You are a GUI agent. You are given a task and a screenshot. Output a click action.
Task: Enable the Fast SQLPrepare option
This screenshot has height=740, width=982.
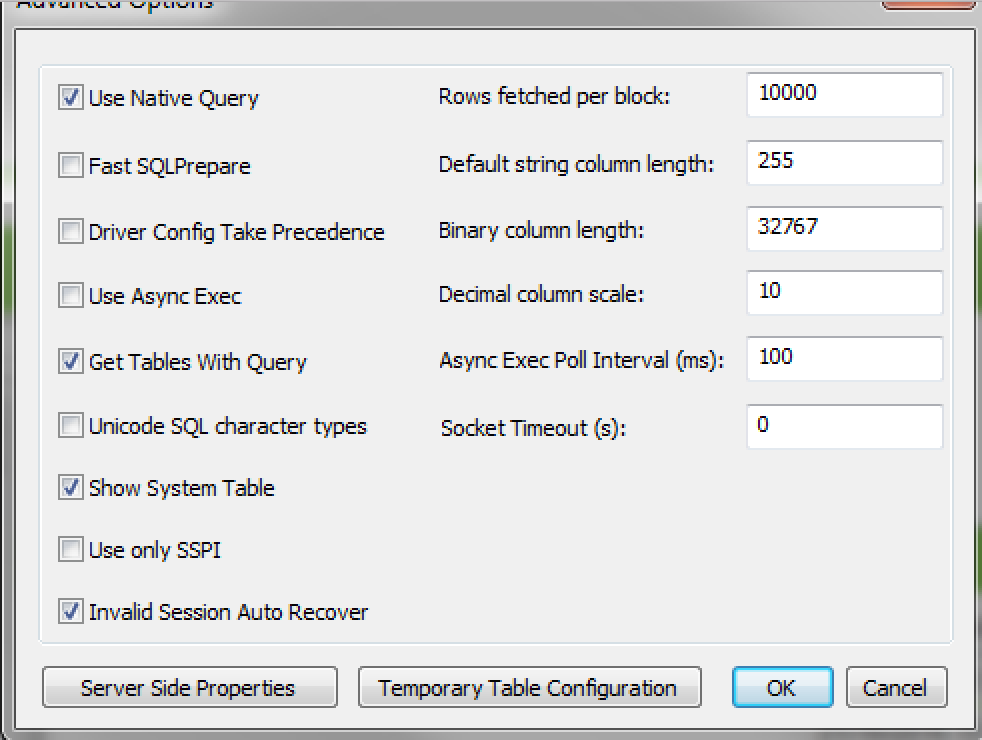click(70, 165)
